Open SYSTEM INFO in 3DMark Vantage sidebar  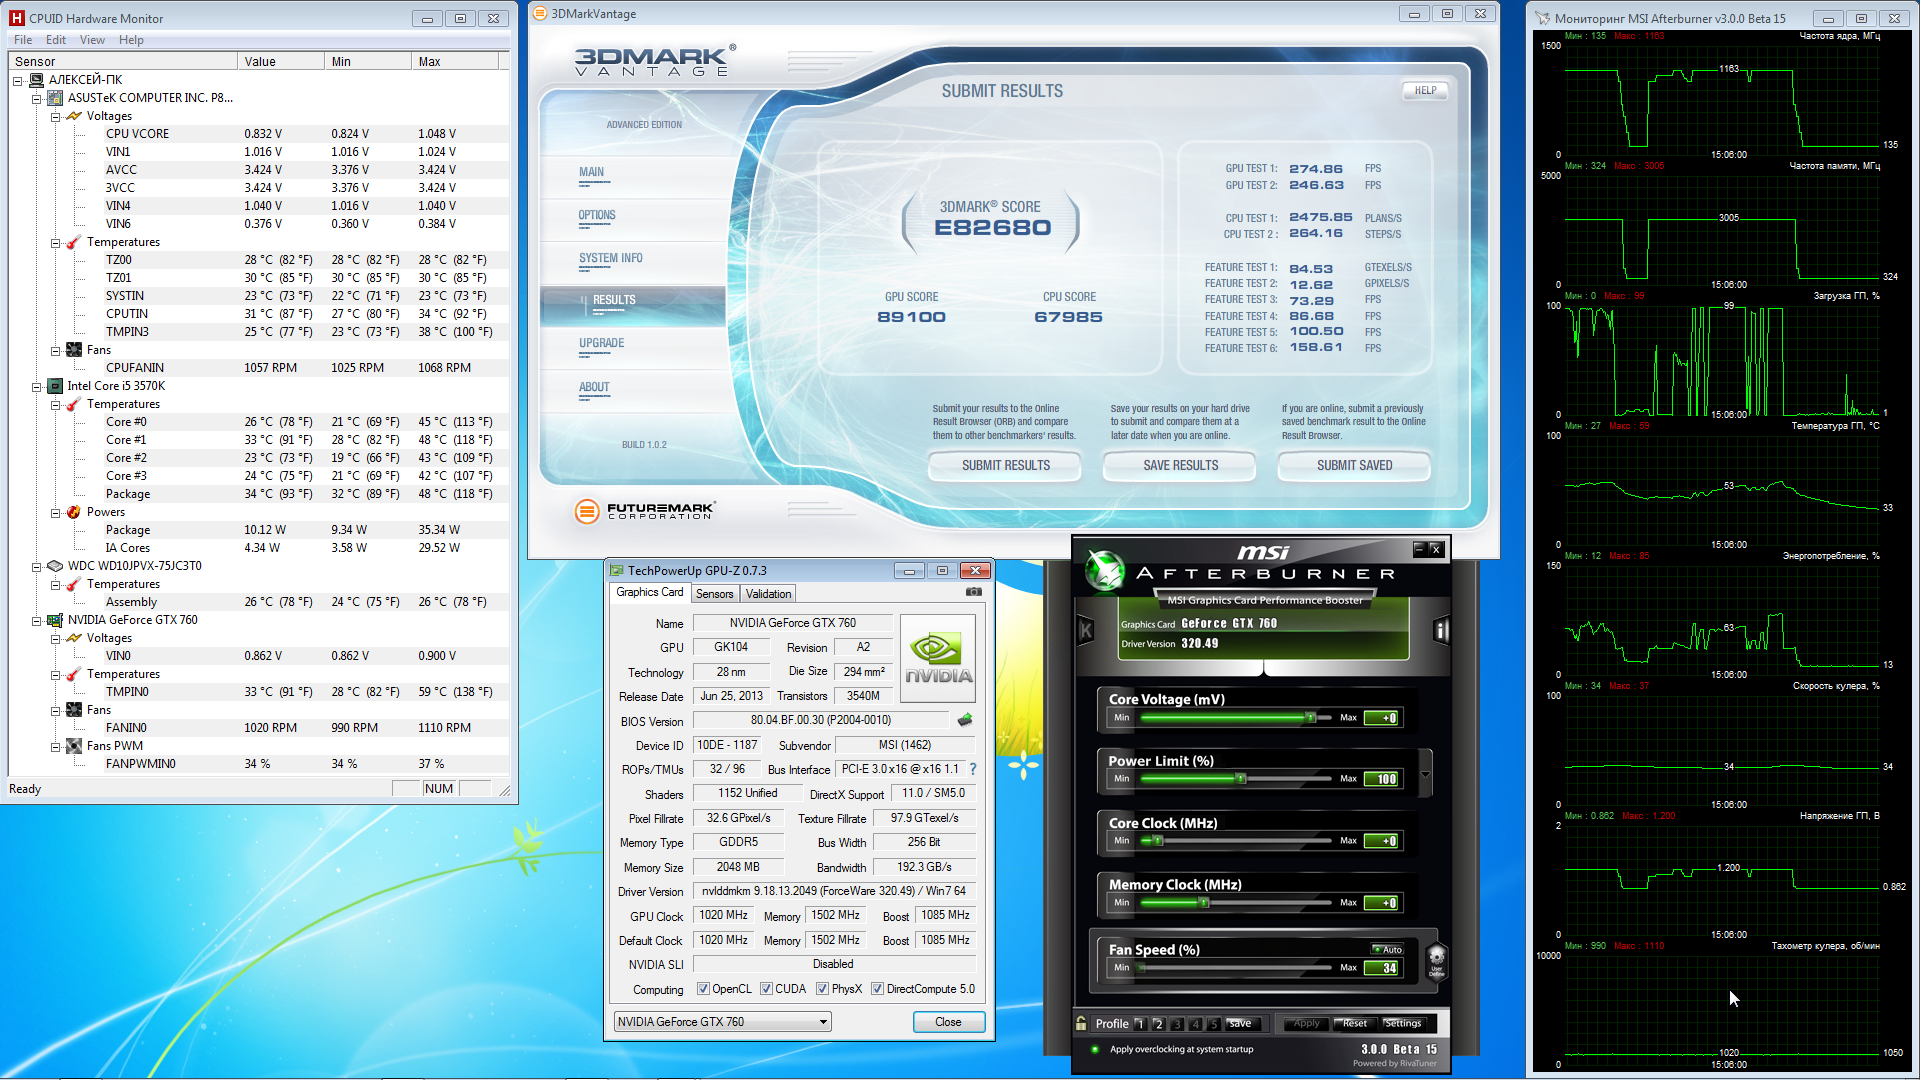[610, 258]
